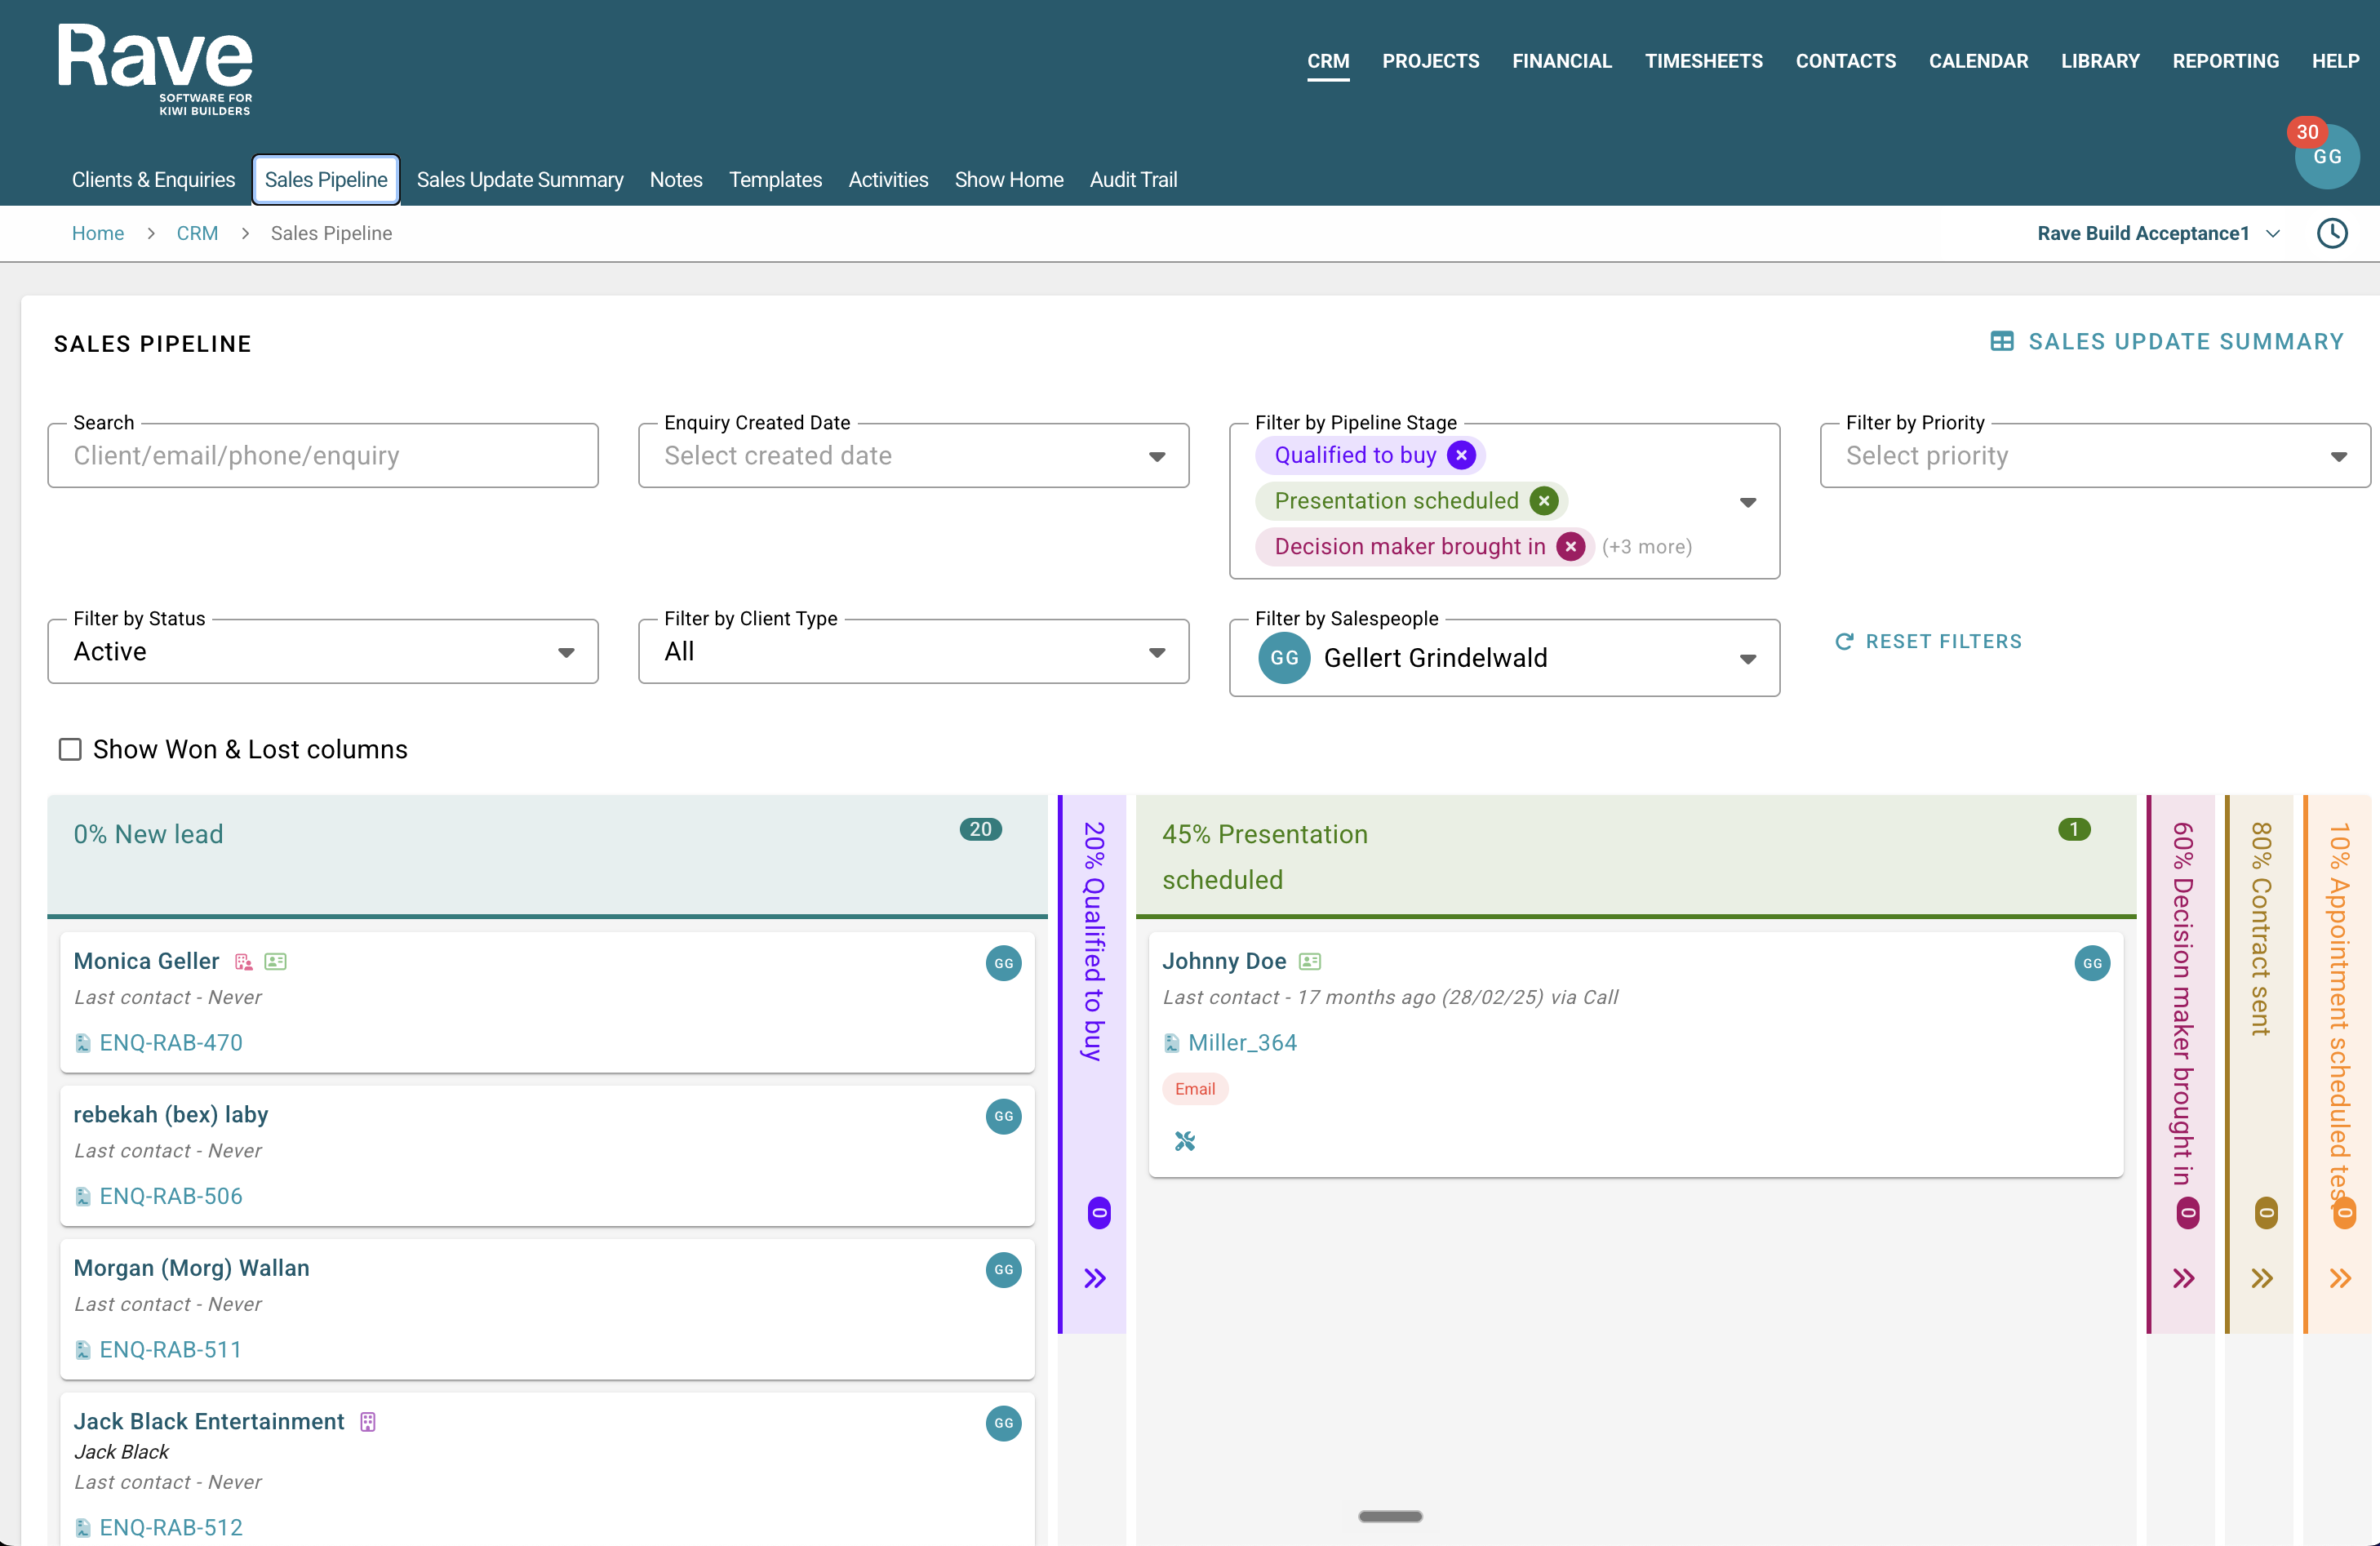The height and width of the screenshot is (1546, 2380).
Task: Click Johnny Doe's contact card icon
Action: pos(1309,962)
